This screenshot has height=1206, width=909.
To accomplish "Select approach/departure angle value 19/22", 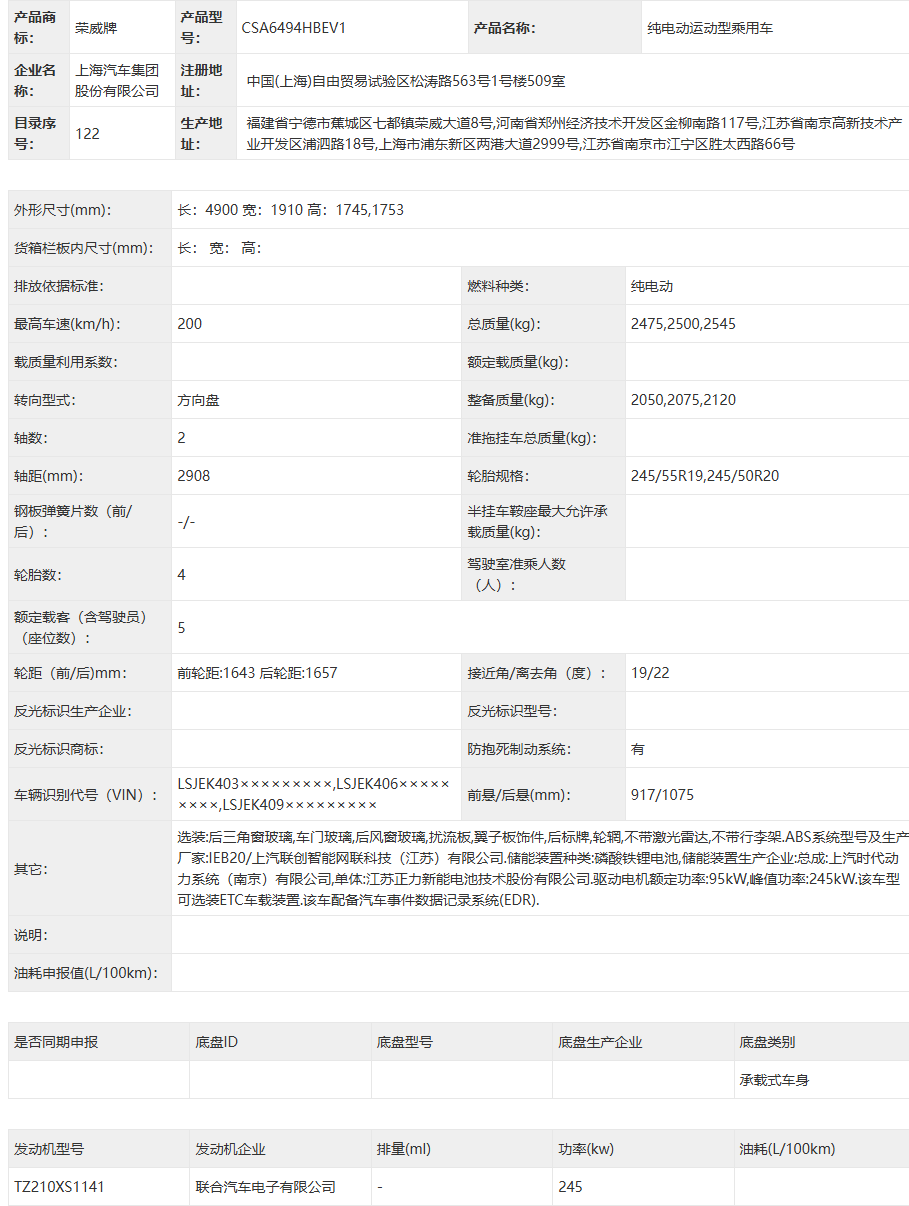I will tap(651, 673).
